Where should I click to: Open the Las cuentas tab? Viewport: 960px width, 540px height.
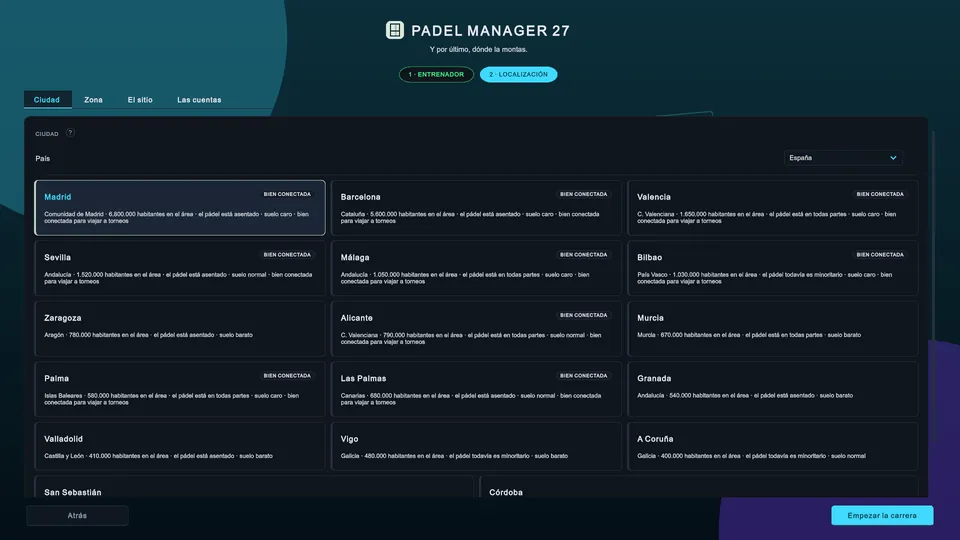(199, 100)
